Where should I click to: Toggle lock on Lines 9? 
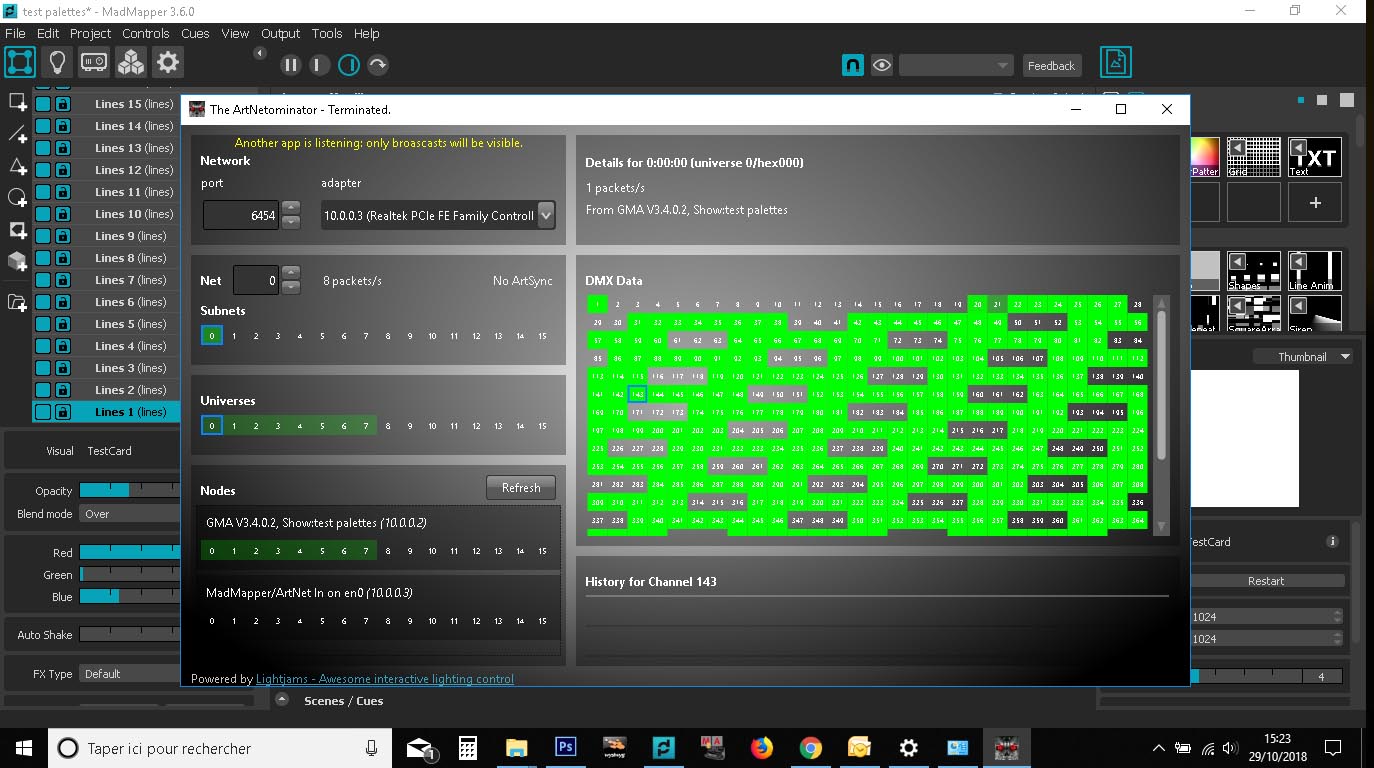[62, 236]
